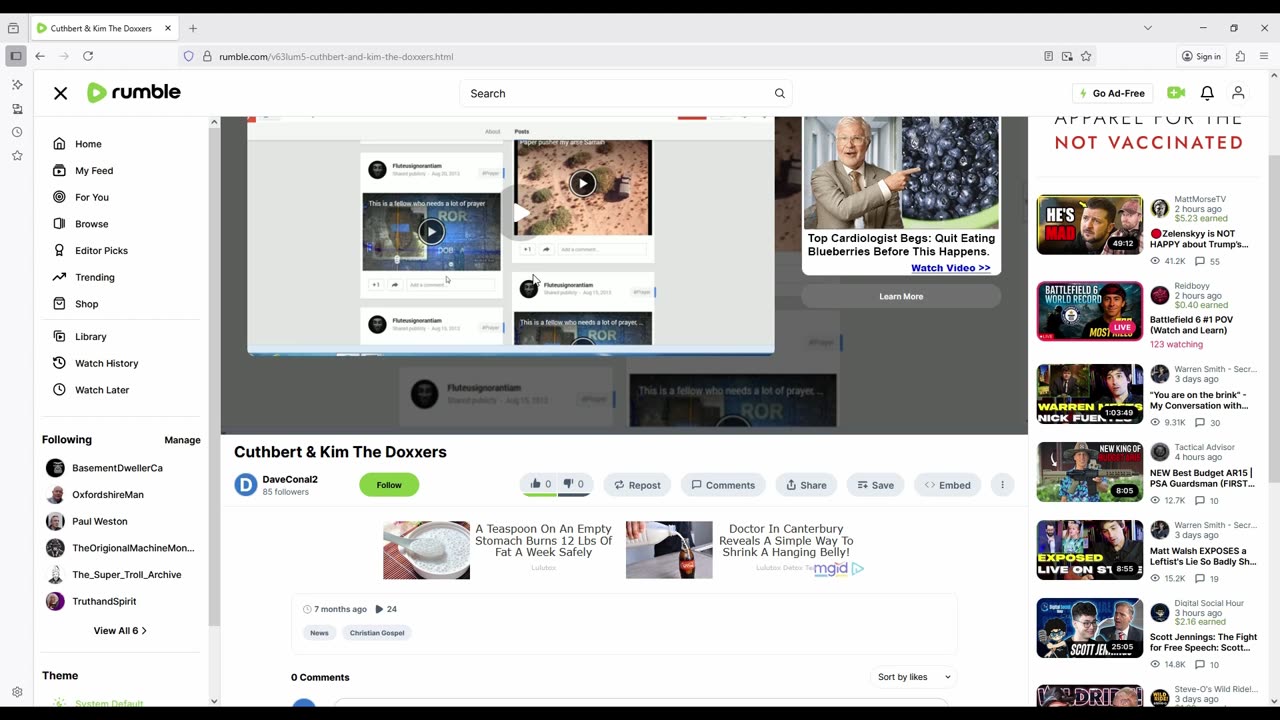Bookmark the page with star icon
Screen dimensions: 1280x720
pyautogui.click(x=1086, y=56)
